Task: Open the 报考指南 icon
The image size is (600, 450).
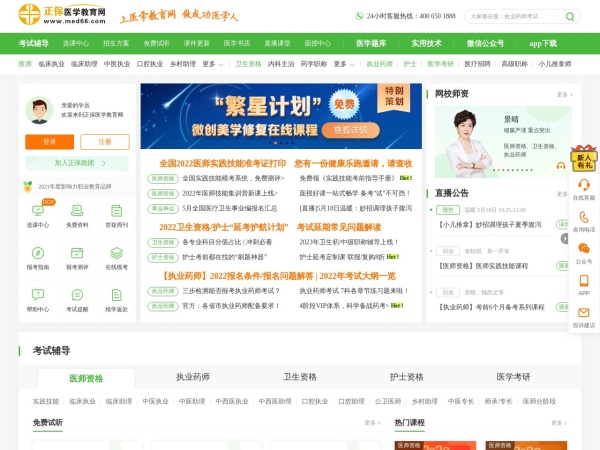Action: (x=38, y=254)
